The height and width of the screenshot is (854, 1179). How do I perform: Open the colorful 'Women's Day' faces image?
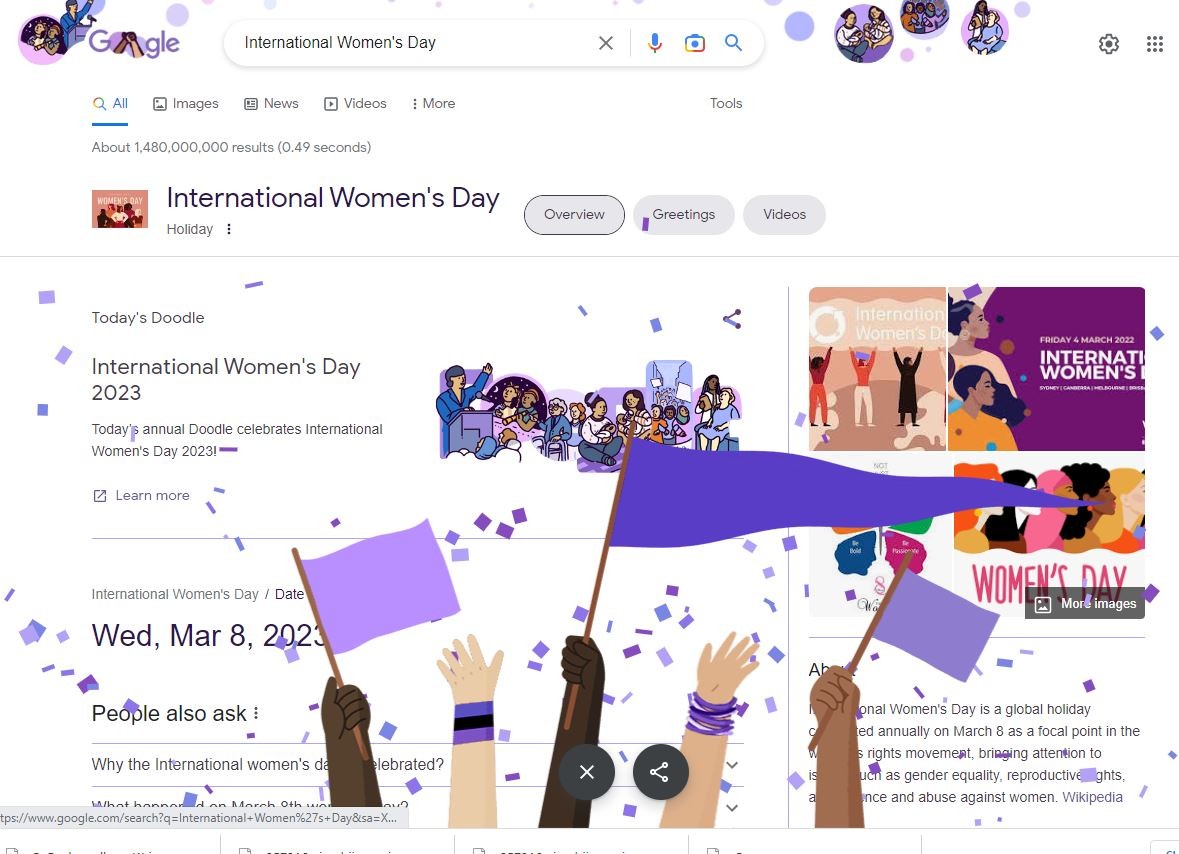pos(1049,535)
